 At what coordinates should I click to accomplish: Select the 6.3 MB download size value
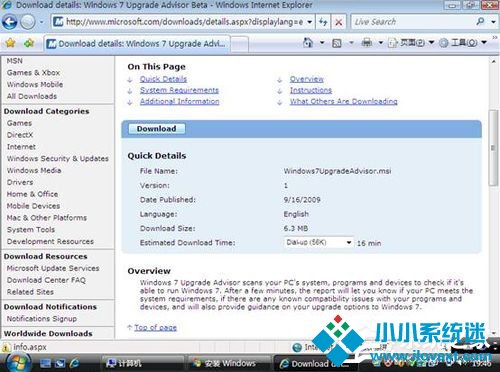pos(296,228)
